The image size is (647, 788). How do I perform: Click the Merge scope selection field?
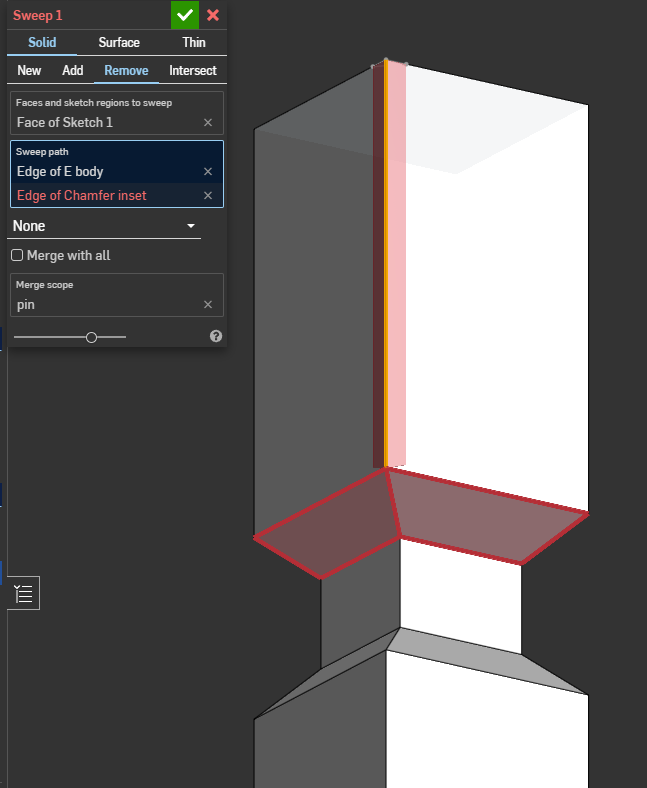point(117,295)
